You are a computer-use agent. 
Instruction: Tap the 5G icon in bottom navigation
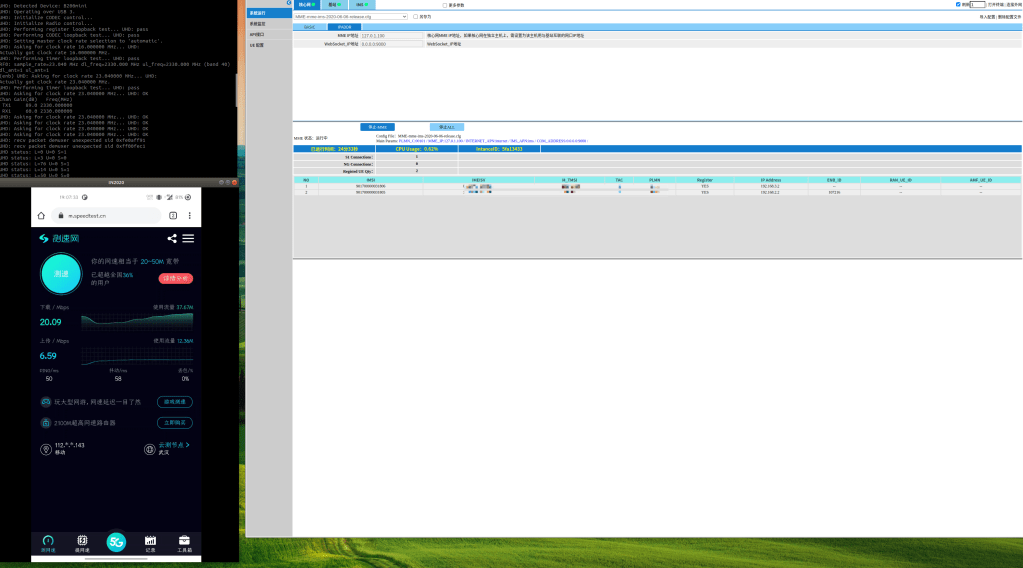pos(116,542)
